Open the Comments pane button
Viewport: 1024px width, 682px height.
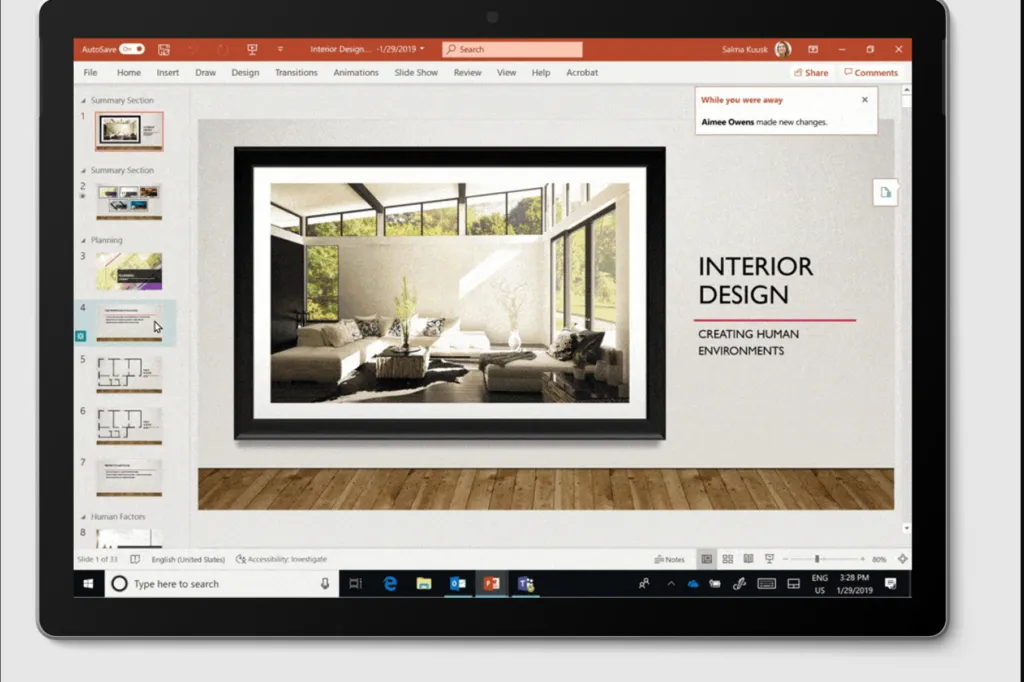(x=871, y=73)
